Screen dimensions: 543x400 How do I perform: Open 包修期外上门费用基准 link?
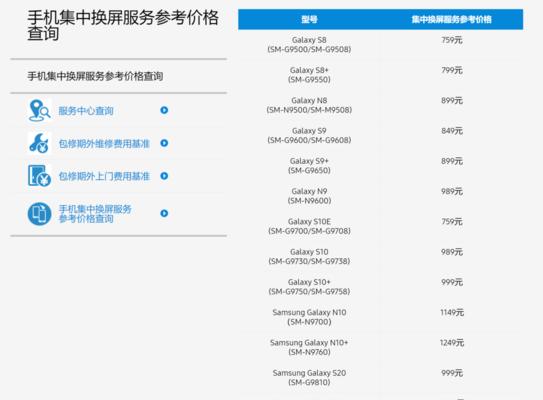tap(104, 176)
